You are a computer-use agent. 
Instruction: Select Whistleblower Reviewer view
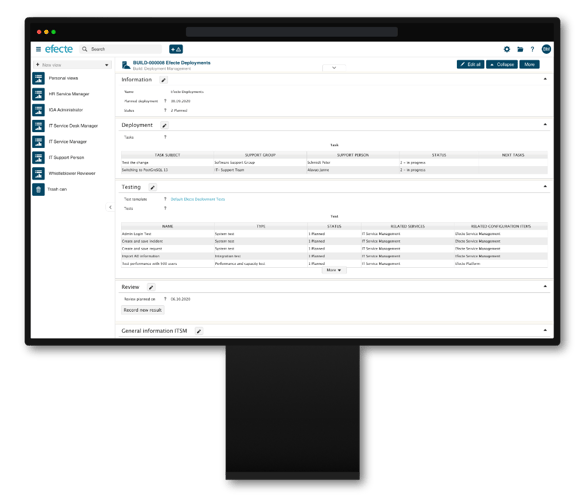pyautogui.click(x=72, y=174)
